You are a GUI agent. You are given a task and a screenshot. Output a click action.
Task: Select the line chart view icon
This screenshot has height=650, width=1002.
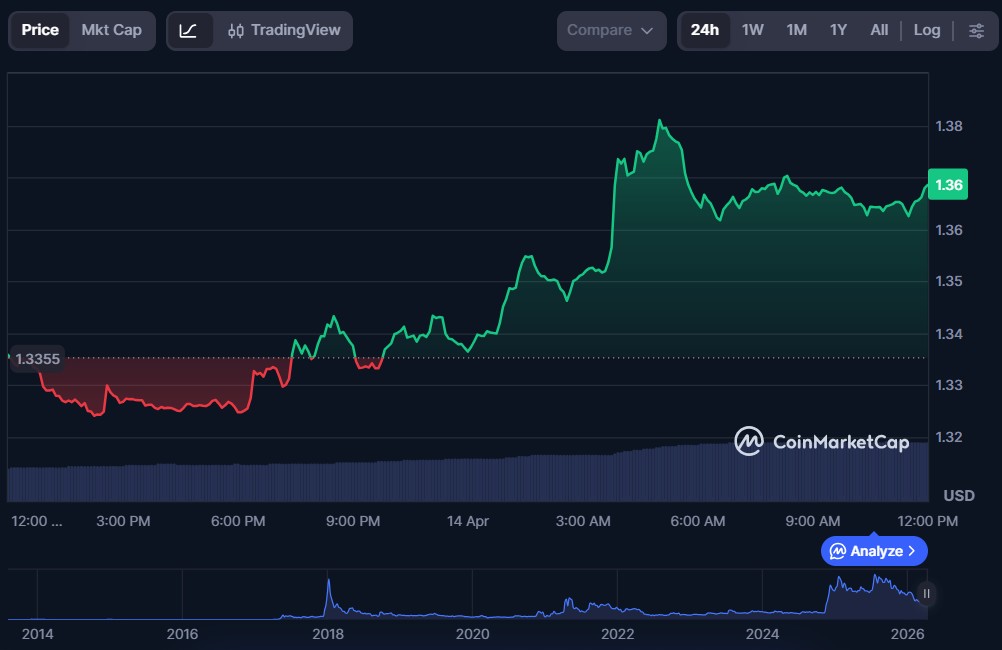[188, 30]
